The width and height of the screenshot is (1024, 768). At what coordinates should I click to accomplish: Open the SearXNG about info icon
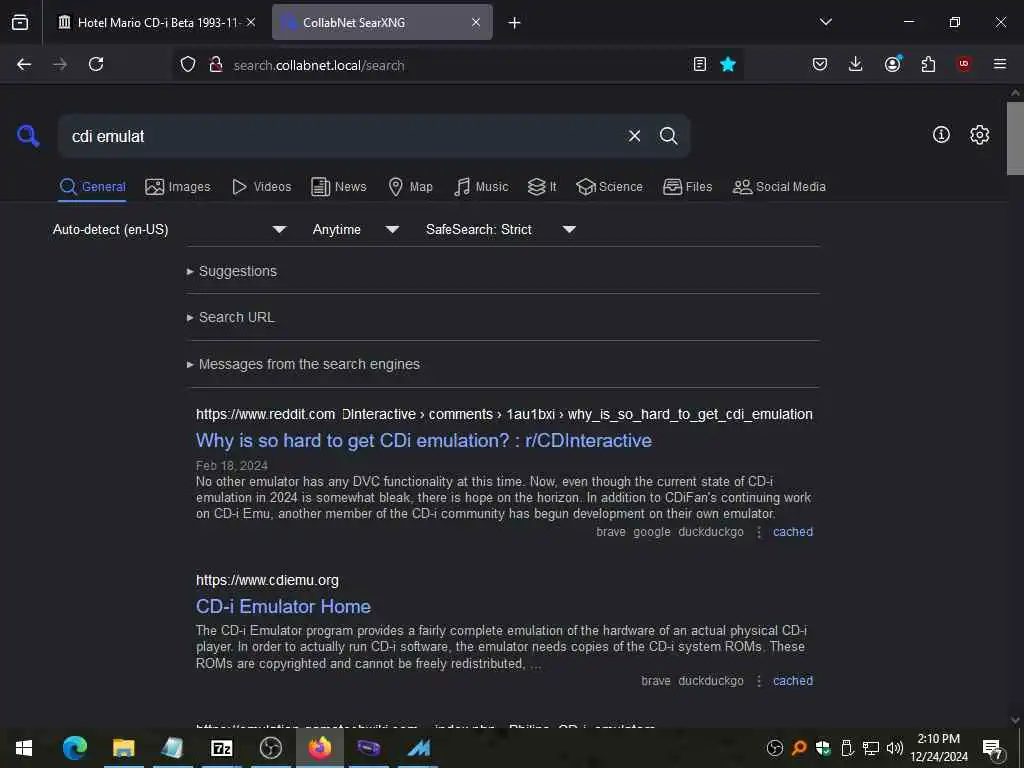[941, 135]
